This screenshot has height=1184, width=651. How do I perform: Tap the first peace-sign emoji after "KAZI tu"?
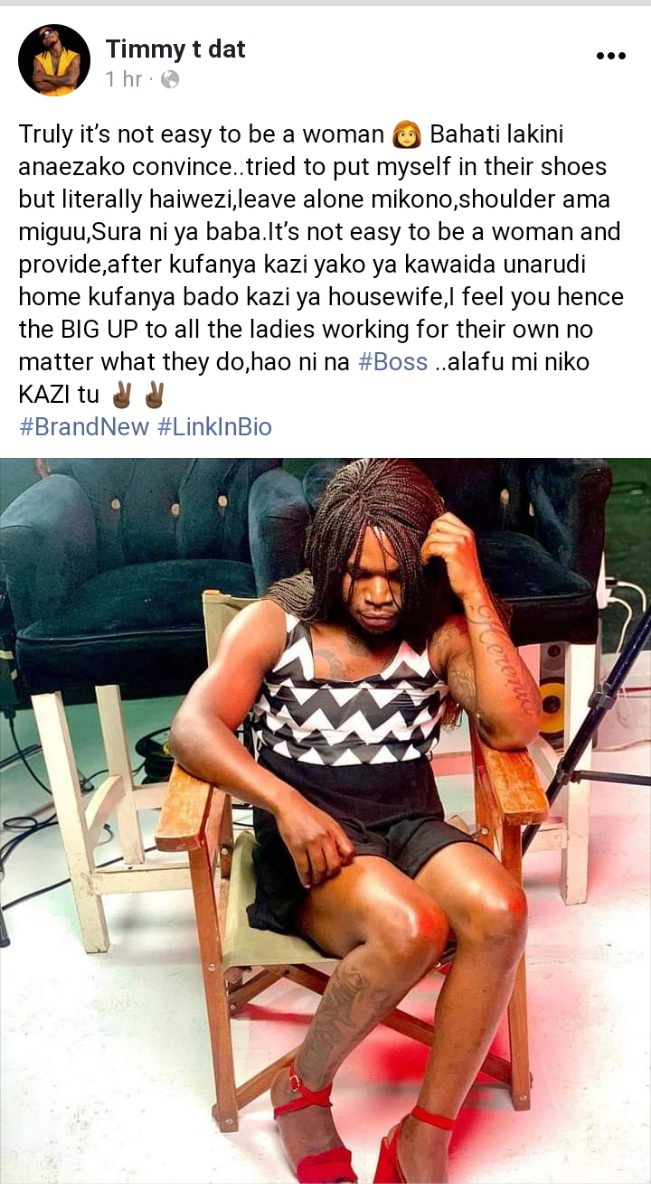coord(122,395)
